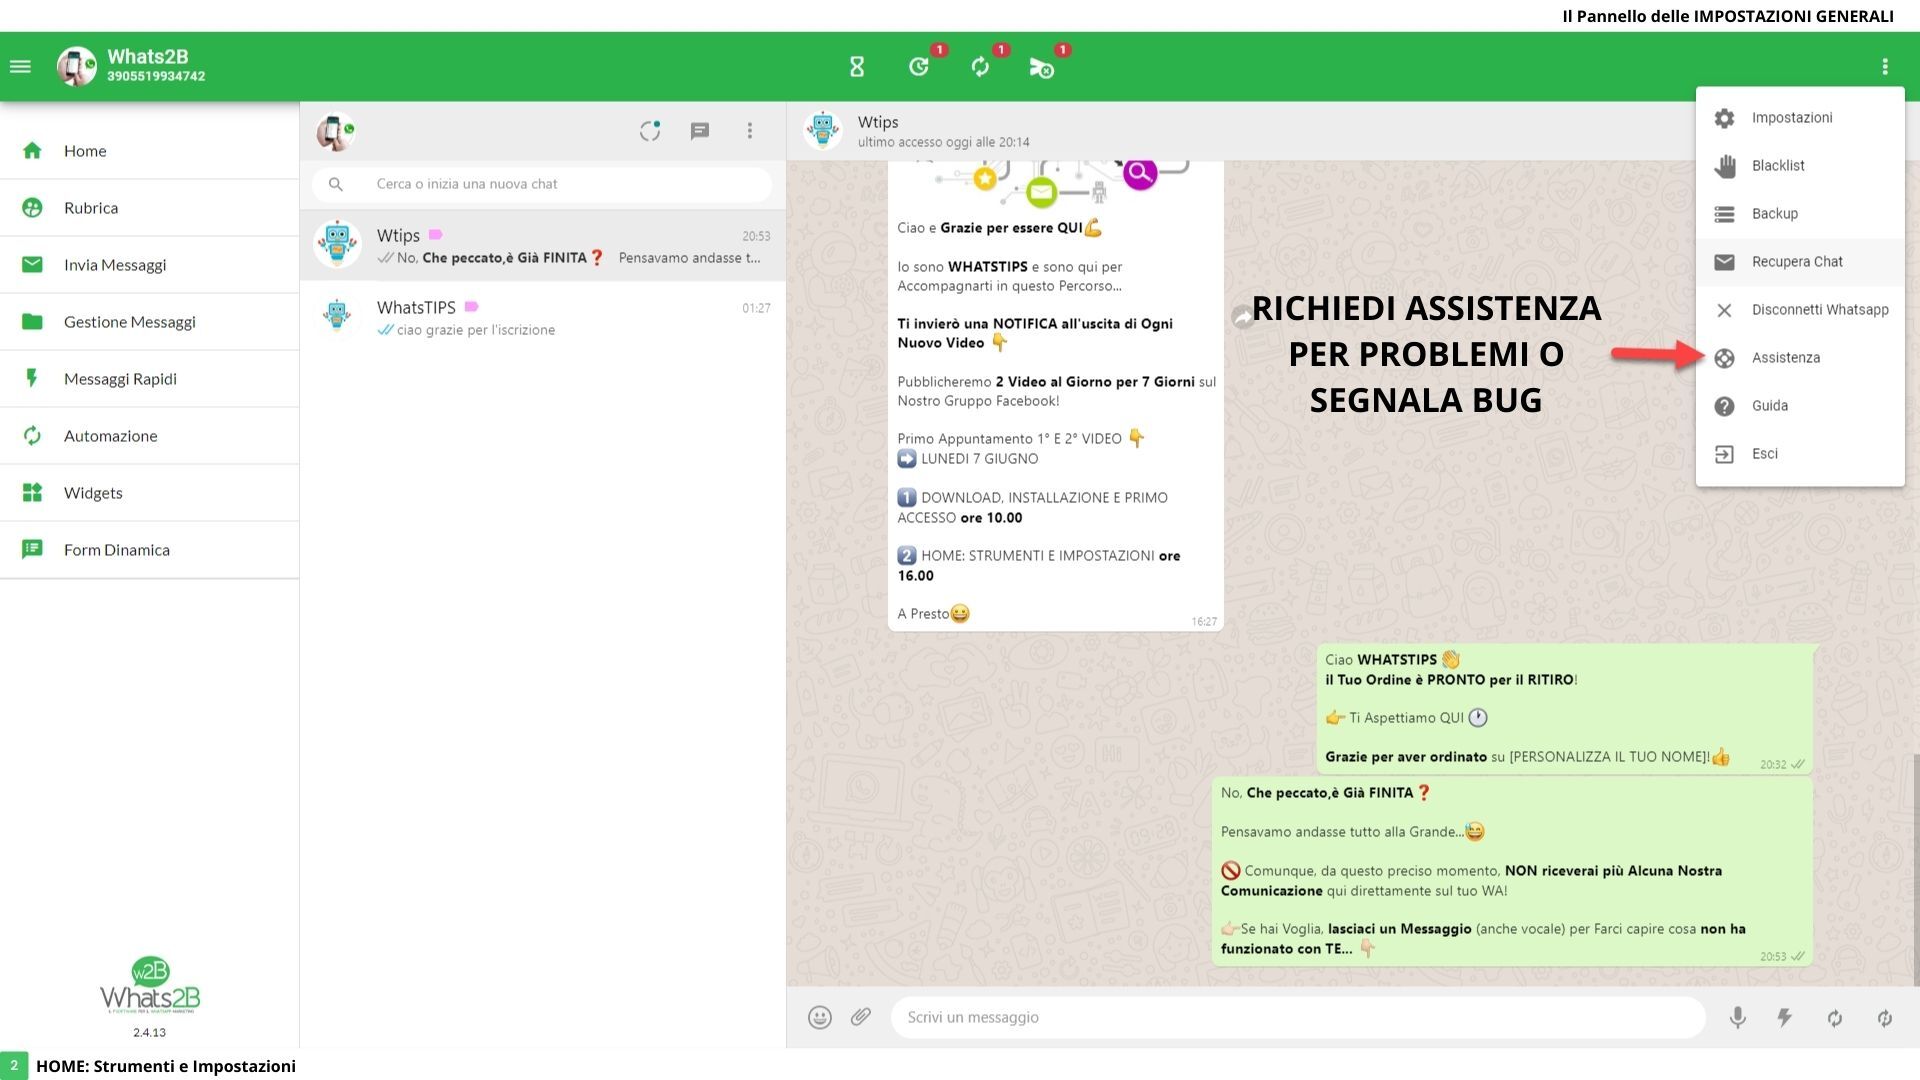Record a voice message with the microphone
1920x1080 pixels.
click(1738, 1018)
